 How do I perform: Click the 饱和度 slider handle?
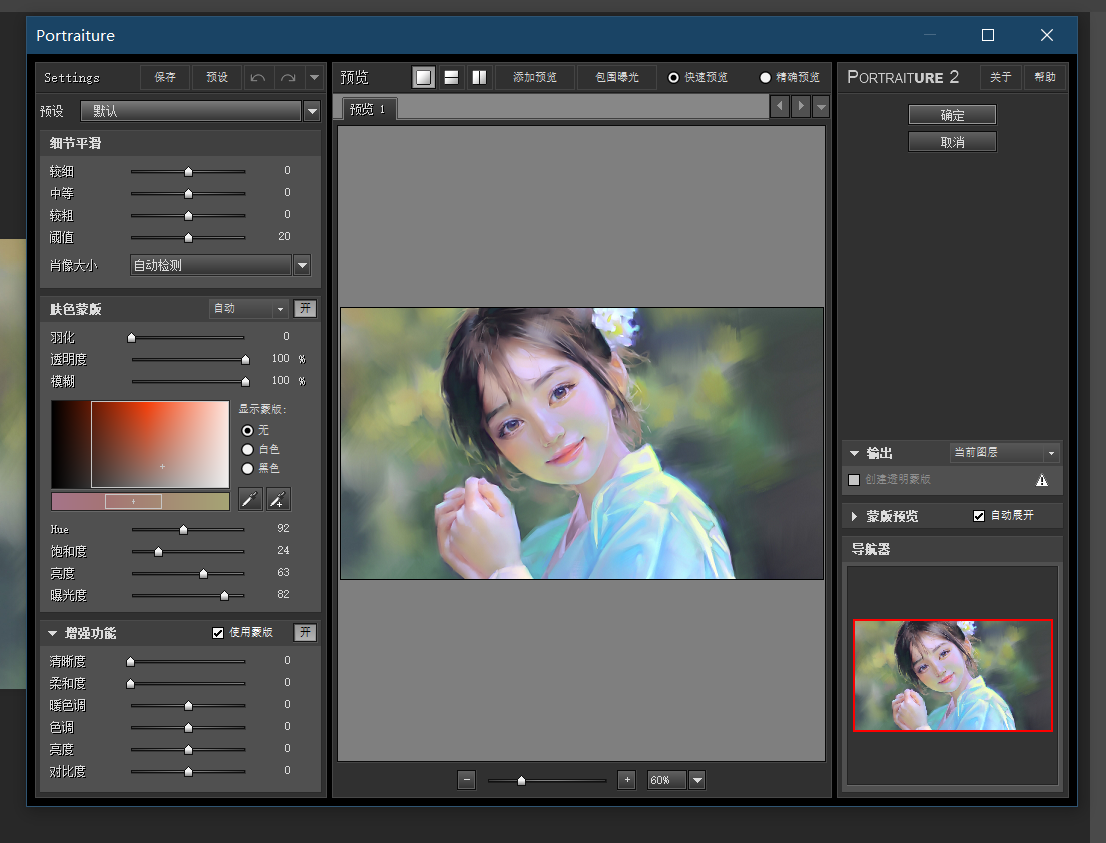[158, 552]
